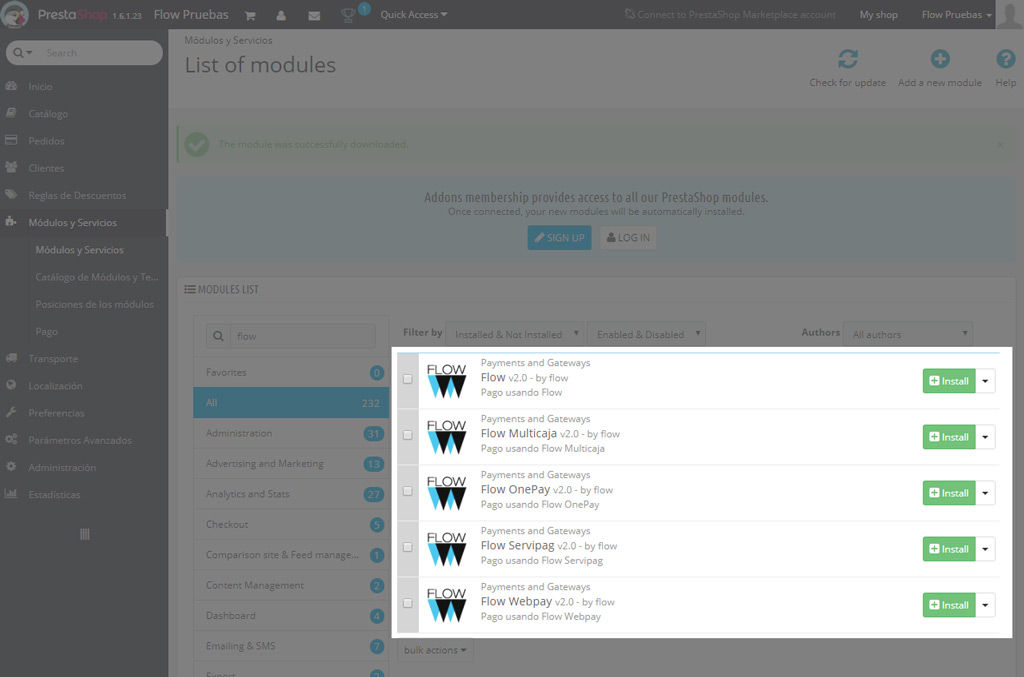Open the Enabled & Disabled filter
Image resolution: width=1024 pixels, height=677 pixels.
click(x=647, y=334)
